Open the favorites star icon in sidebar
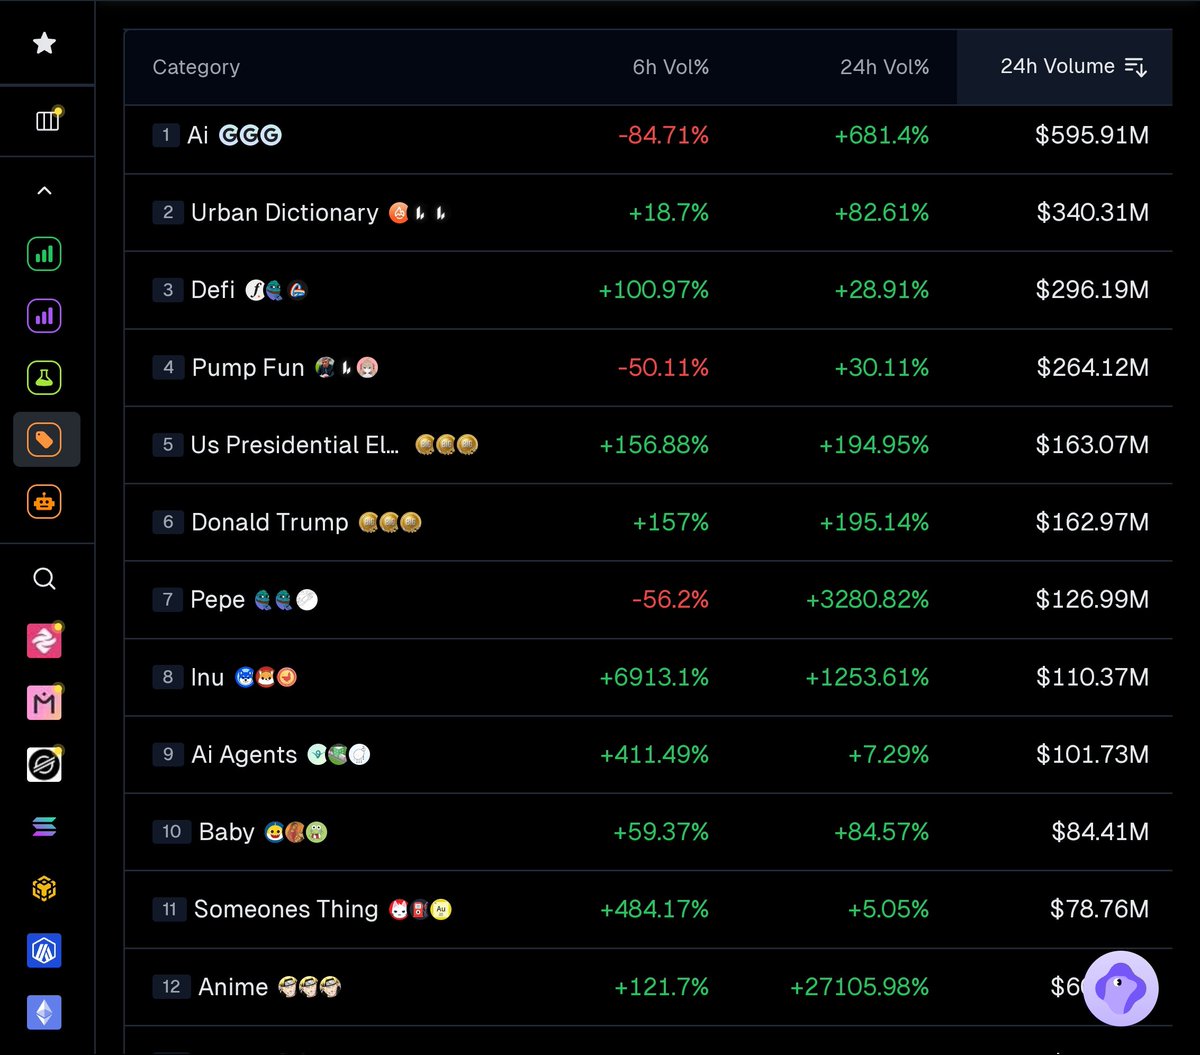This screenshot has height=1055, width=1200. point(44,43)
